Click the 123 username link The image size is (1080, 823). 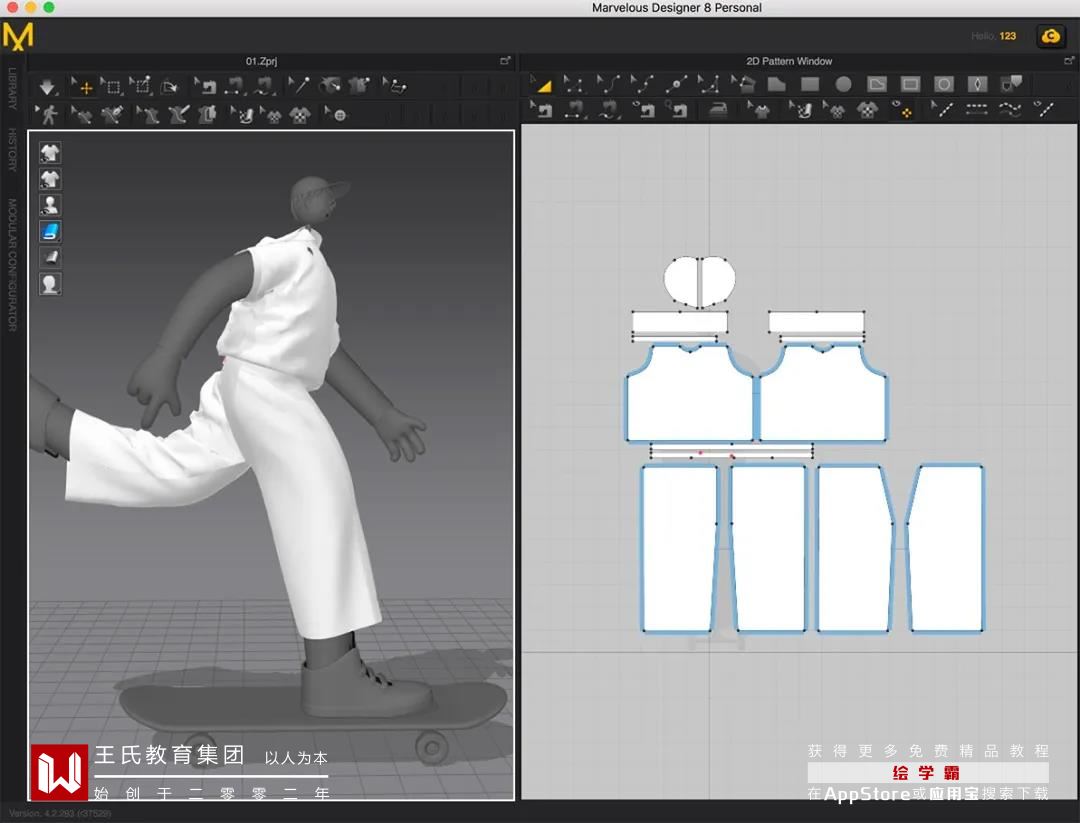click(x=1007, y=36)
